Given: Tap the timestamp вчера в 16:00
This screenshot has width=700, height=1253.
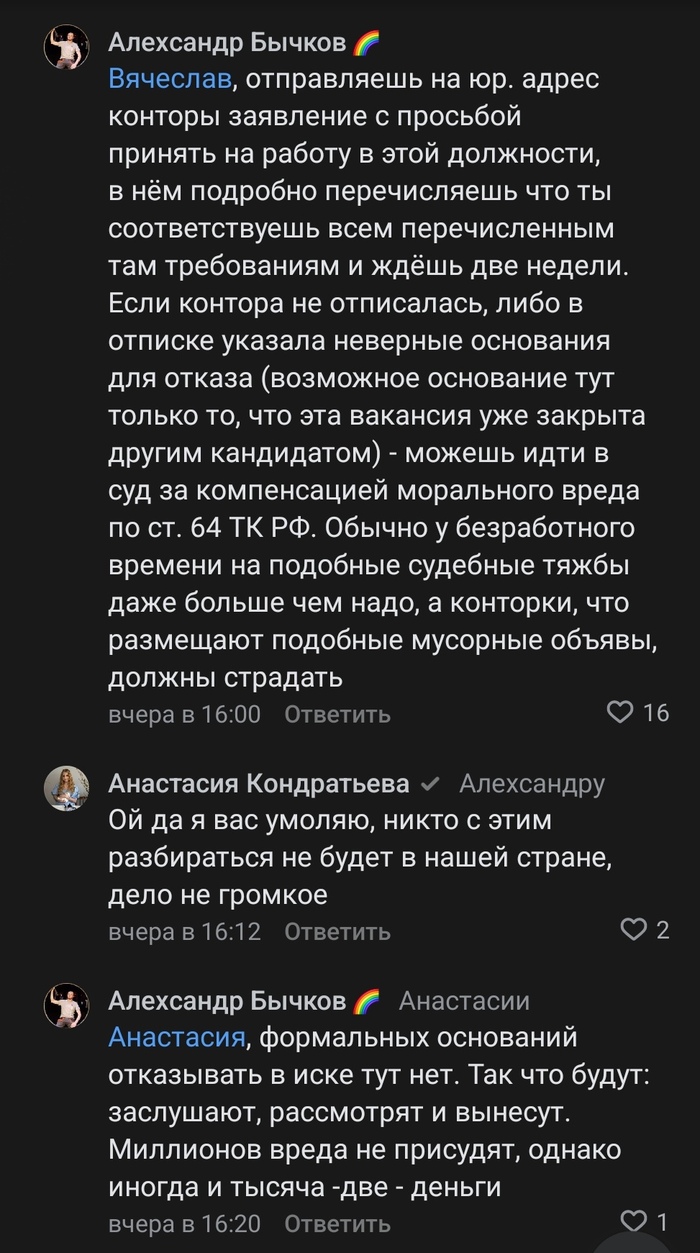Looking at the screenshot, I should [x=184, y=714].
